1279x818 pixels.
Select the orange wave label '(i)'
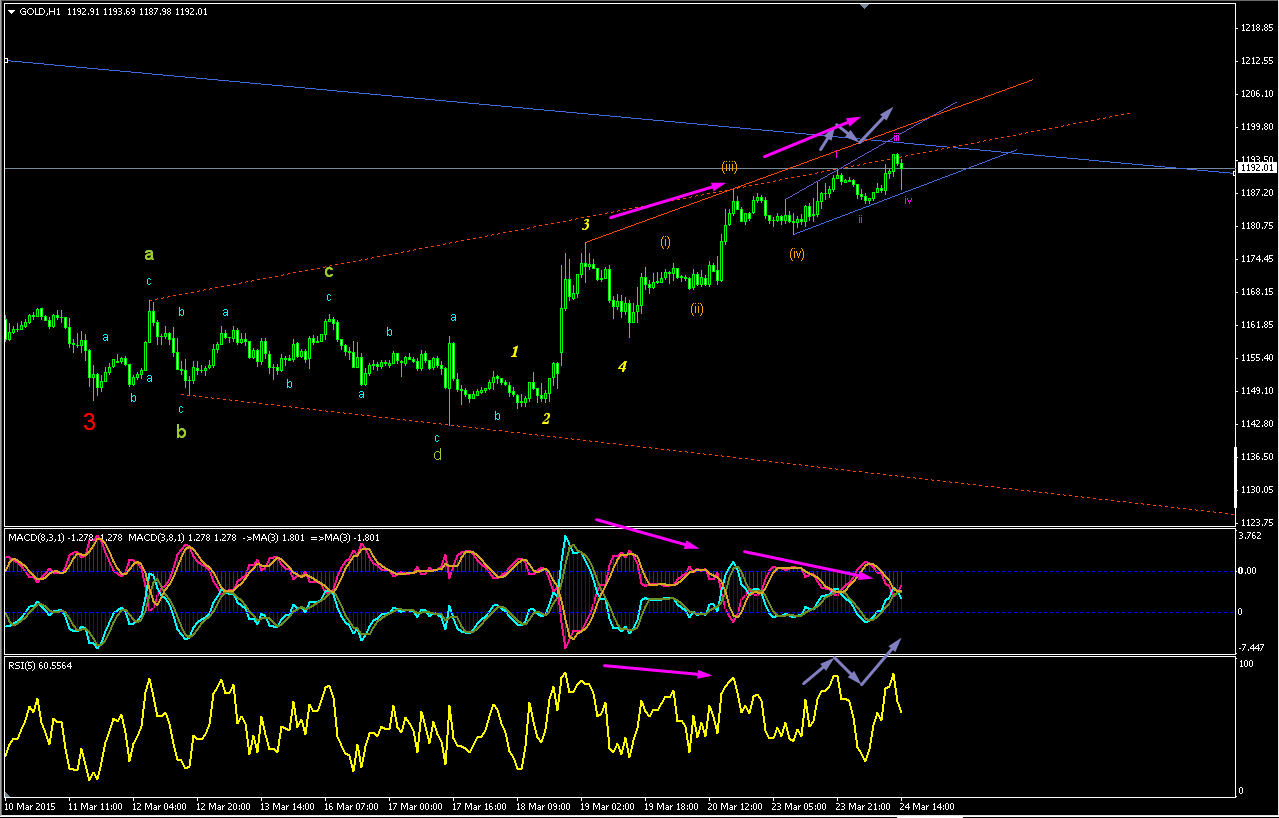pos(665,242)
